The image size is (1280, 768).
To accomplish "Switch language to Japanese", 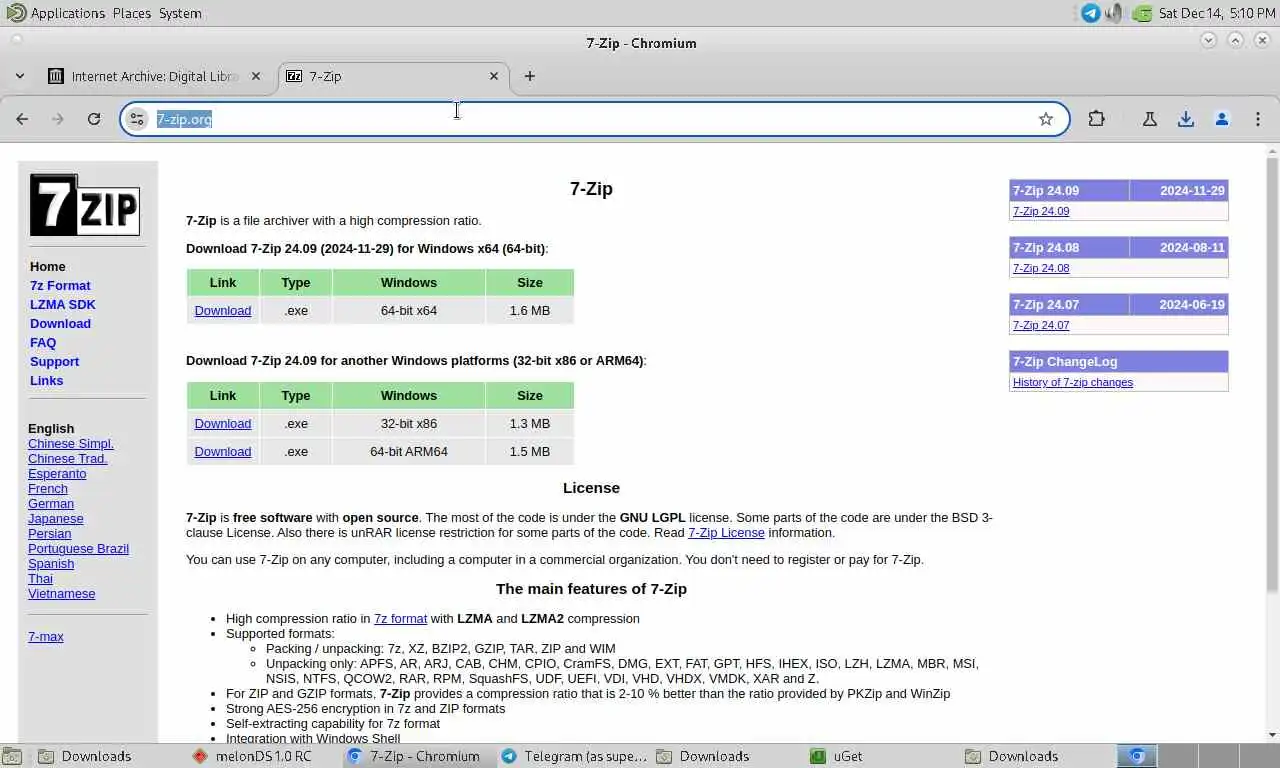I will coord(56,519).
